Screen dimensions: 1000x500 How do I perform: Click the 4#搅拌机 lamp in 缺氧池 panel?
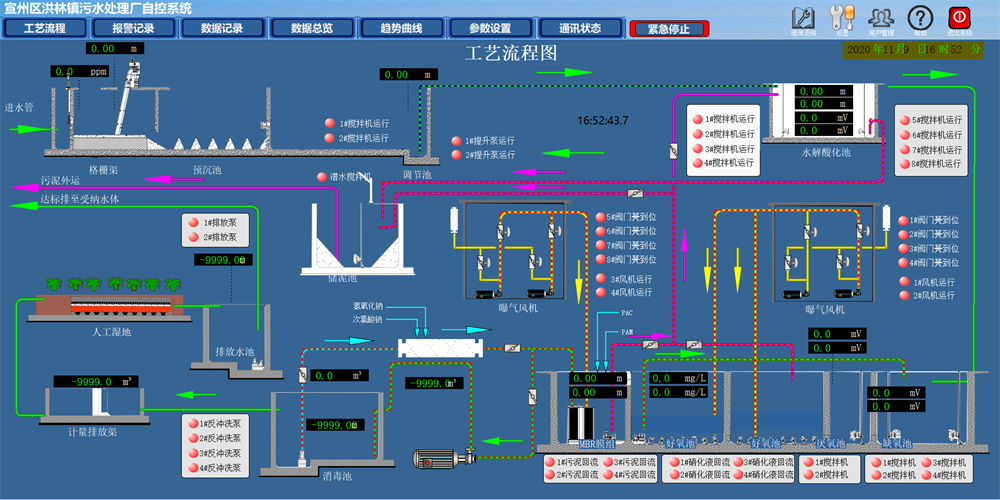(925, 475)
